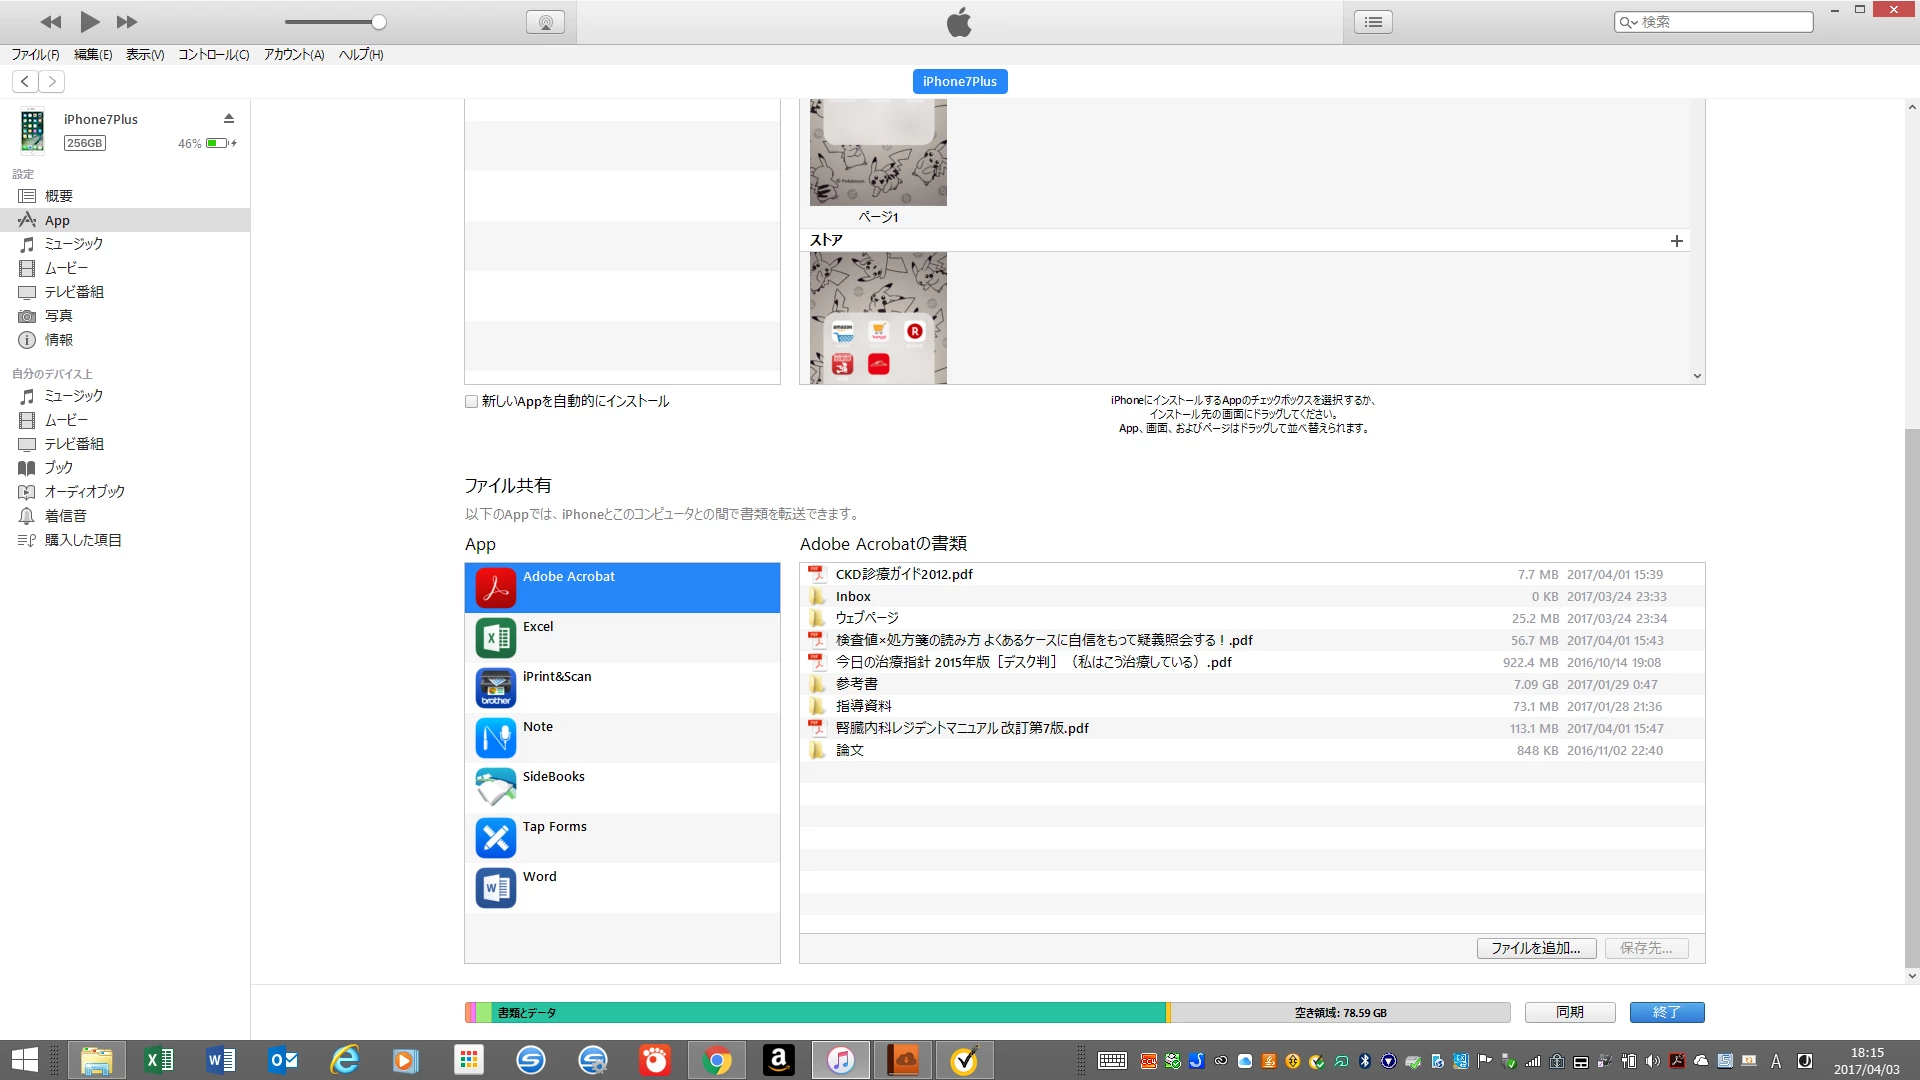Image resolution: width=1920 pixels, height=1080 pixels.
Task: Open the 着信音 sidebar item
Action: click(65, 516)
